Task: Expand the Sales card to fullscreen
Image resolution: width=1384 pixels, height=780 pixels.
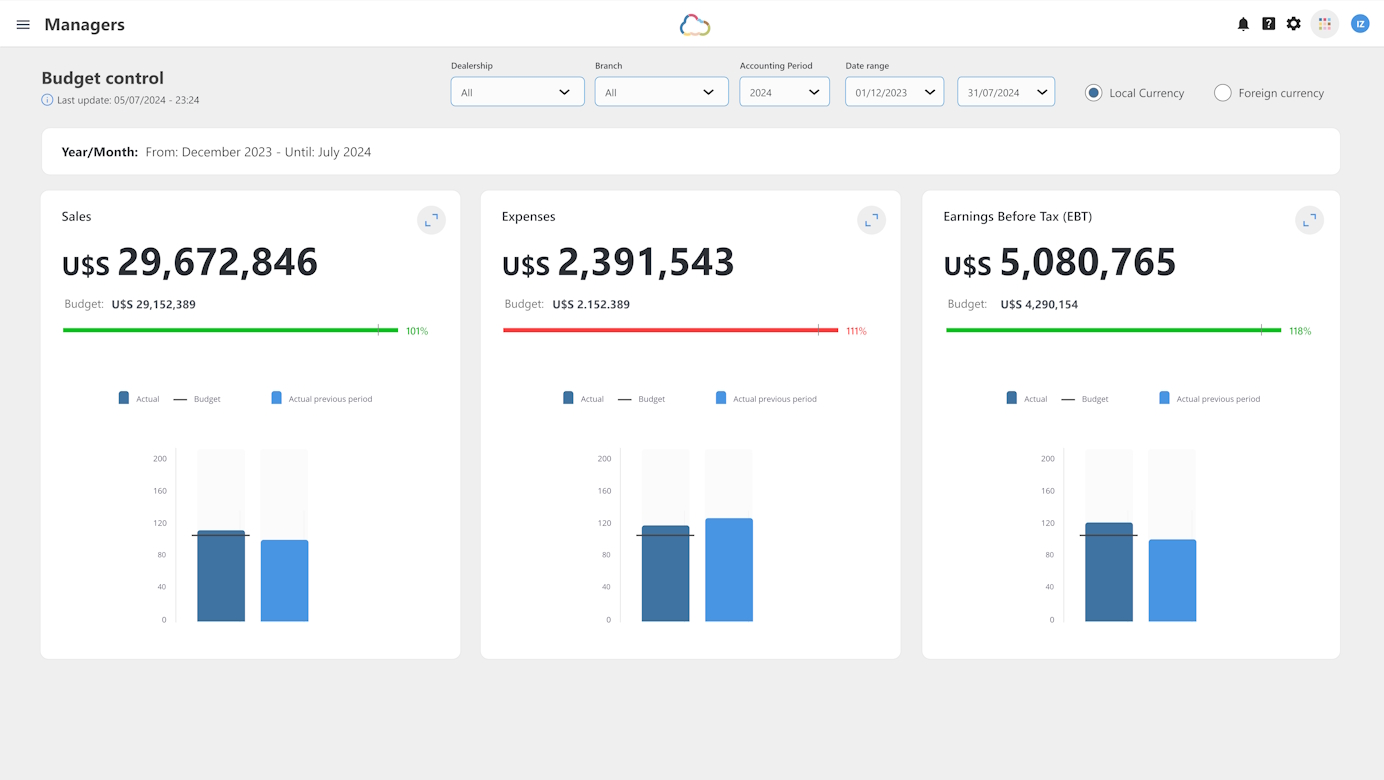Action: (x=431, y=220)
